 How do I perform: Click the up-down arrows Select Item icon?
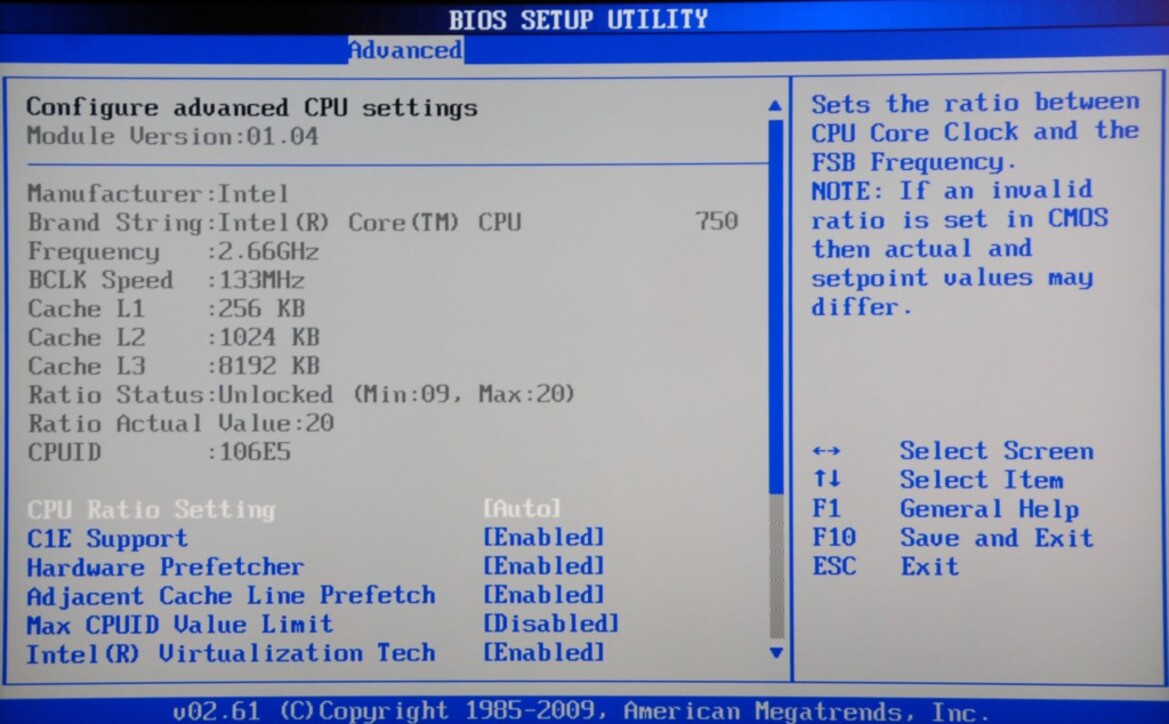point(826,479)
